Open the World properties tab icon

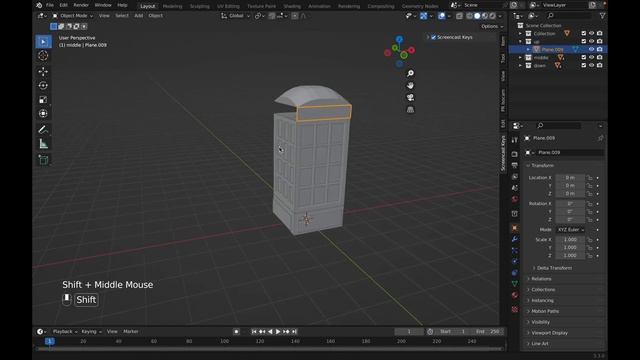[x=515, y=199]
